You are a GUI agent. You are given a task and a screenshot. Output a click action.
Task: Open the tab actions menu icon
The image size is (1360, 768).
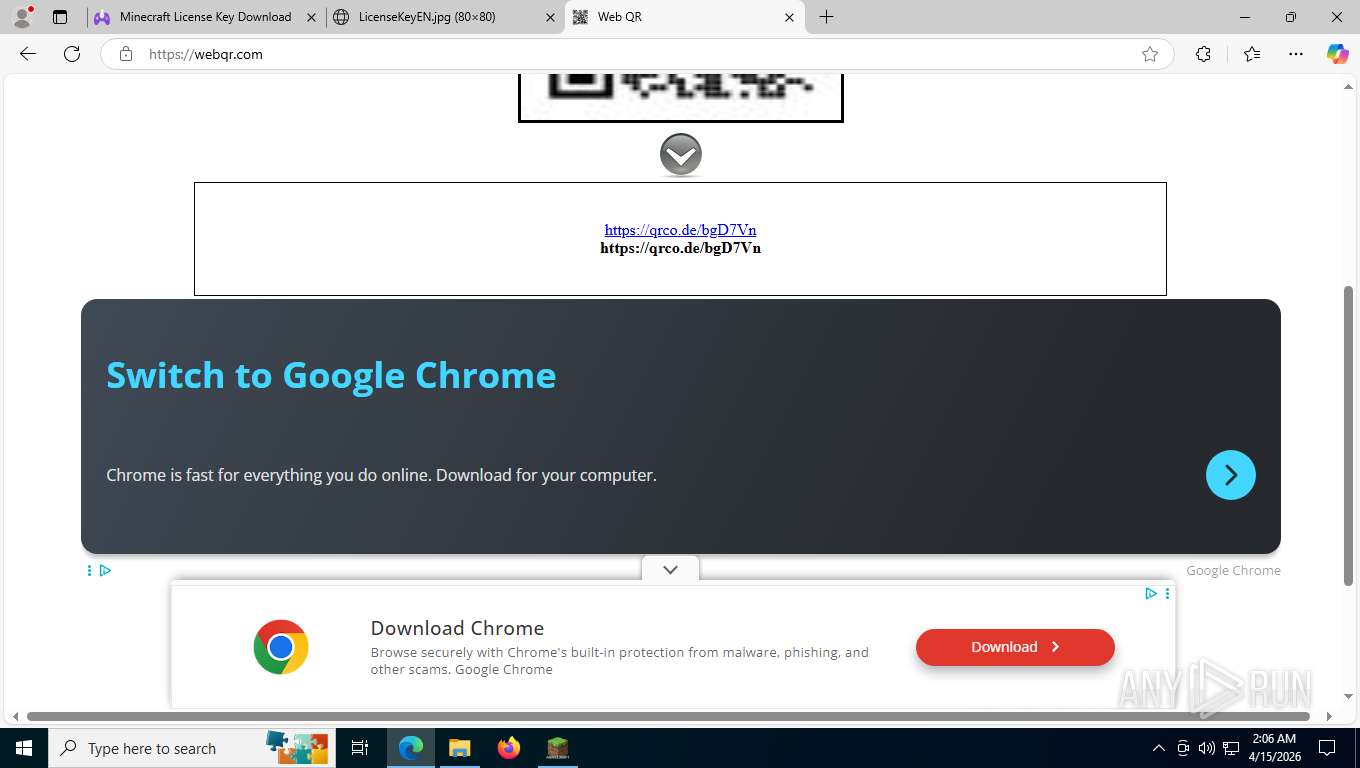[60, 17]
